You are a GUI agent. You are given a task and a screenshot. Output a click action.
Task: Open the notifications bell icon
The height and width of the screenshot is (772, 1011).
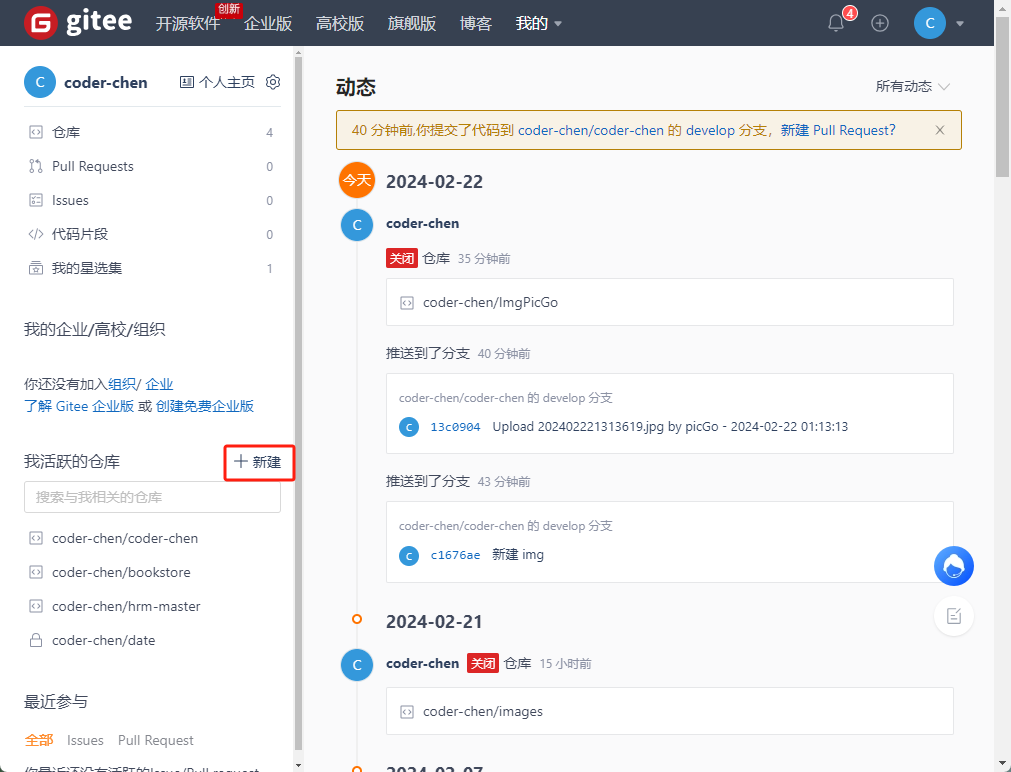pos(836,23)
